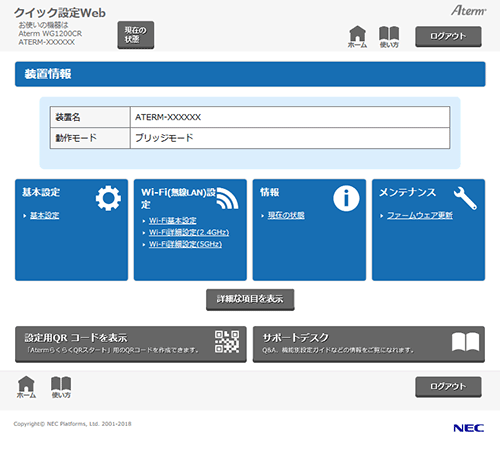The image size is (500, 451).
Task: Click 詳細な項目を表示 button
Action: [x=250, y=299]
